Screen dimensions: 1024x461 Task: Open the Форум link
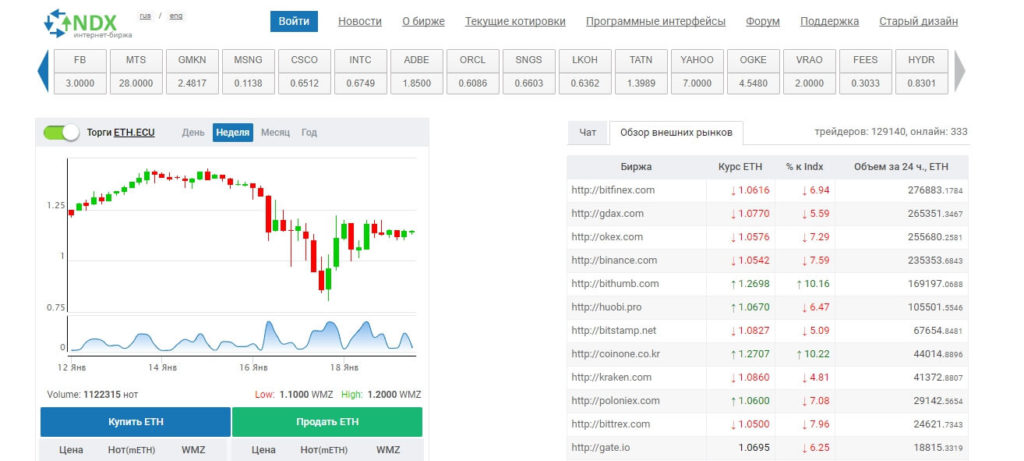click(763, 22)
